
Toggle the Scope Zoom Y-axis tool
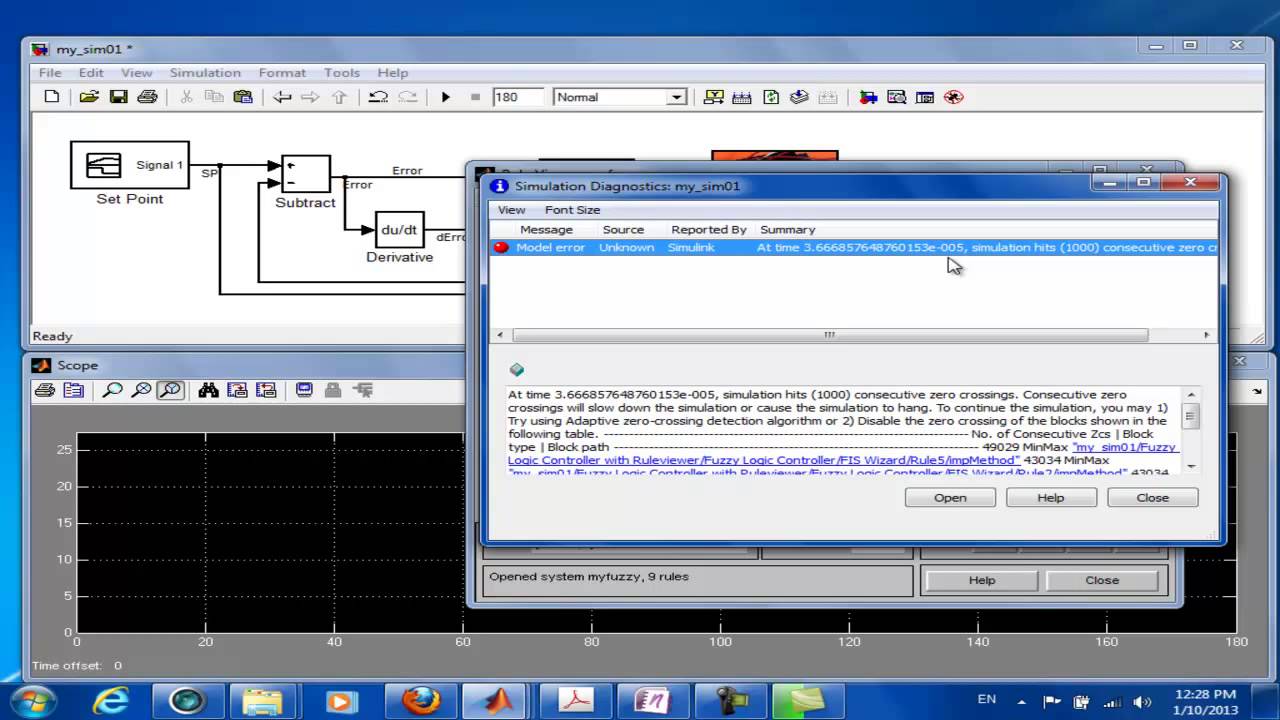tap(170, 390)
